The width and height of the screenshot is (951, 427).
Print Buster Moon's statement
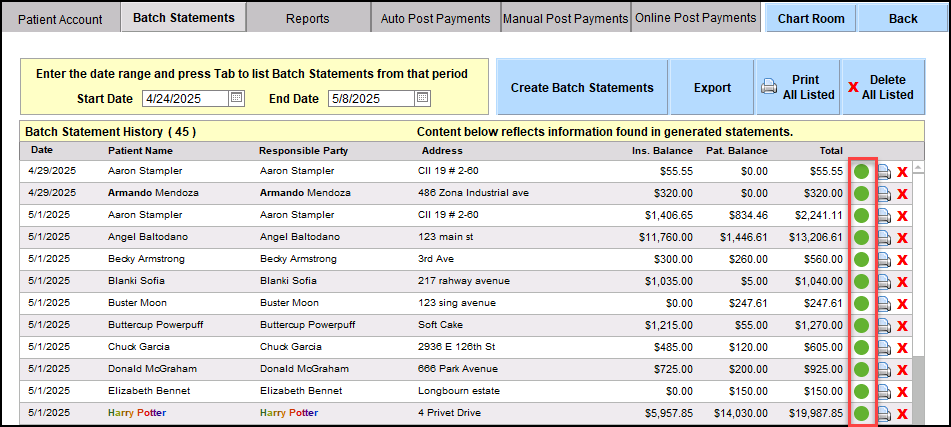tap(884, 303)
